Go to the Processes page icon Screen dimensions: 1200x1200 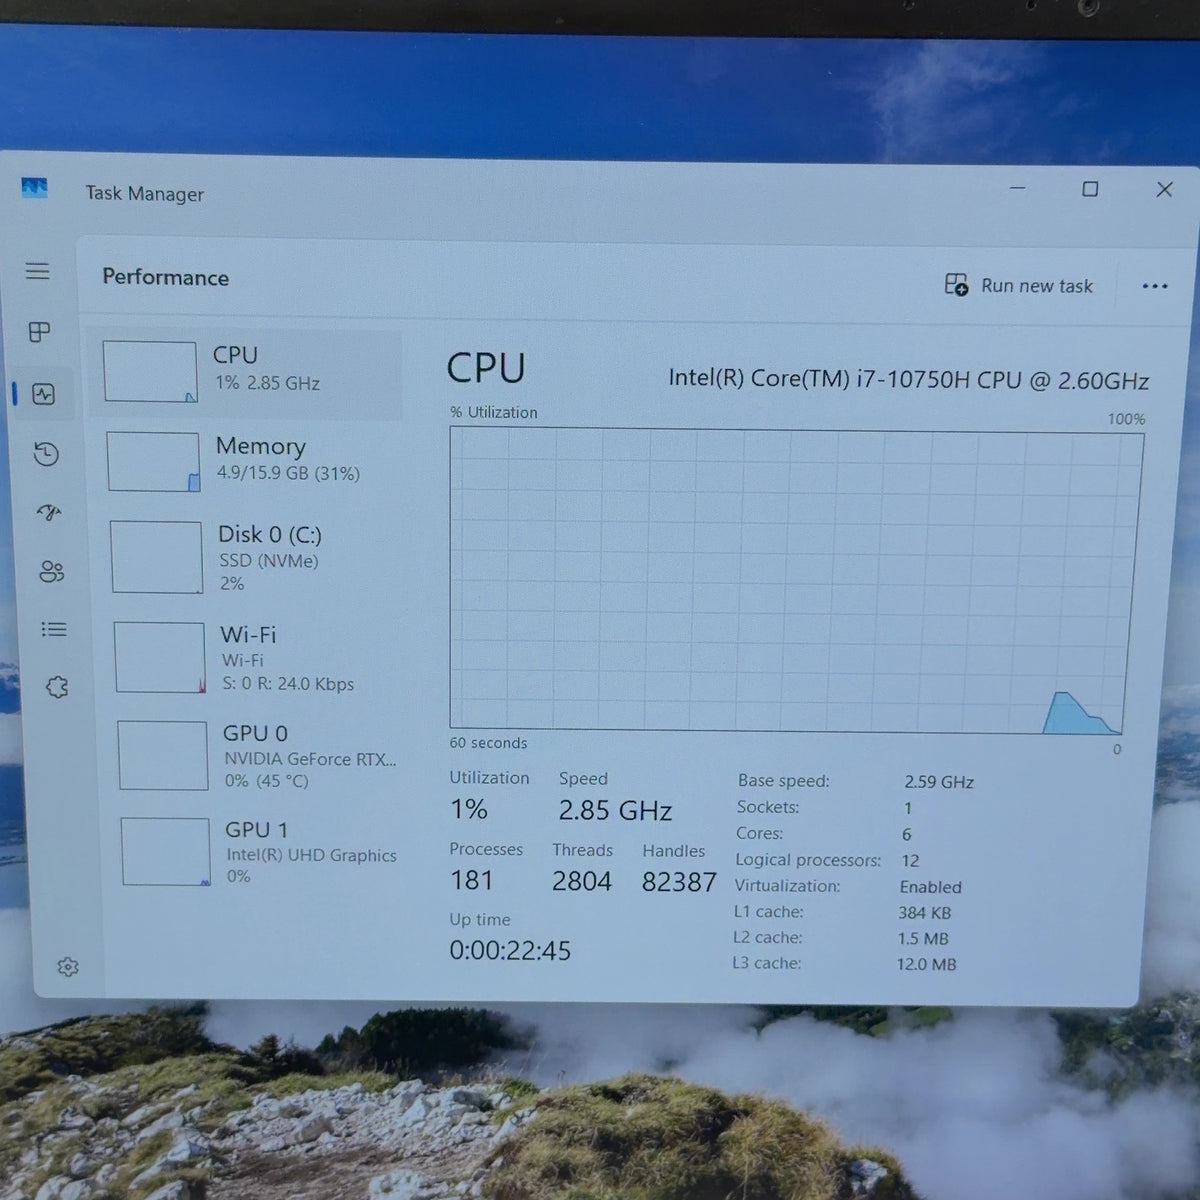(x=40, y=332)
